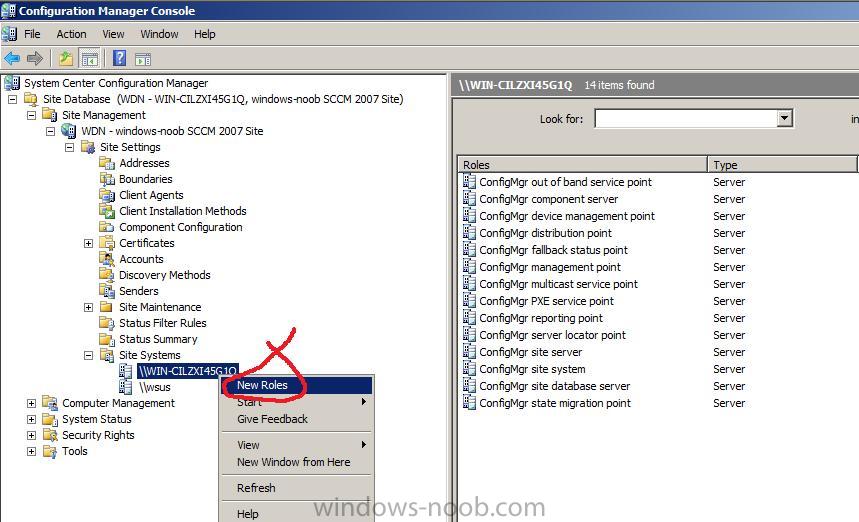Click the Client Agents icon
Viewport: 859px width, 522px height.
click(107, 195)
